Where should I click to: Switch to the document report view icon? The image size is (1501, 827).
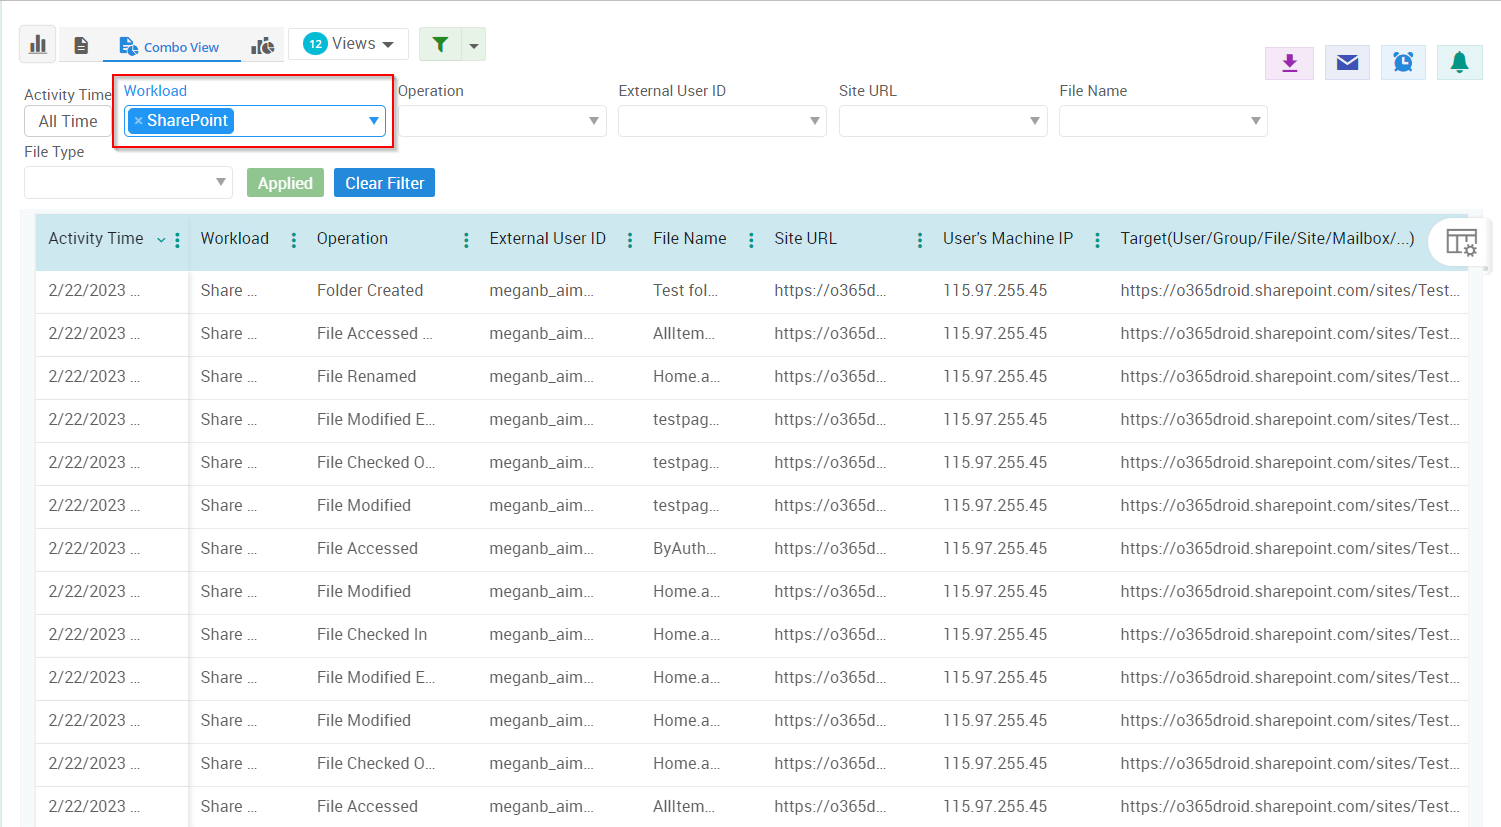(x=82, y=45)
